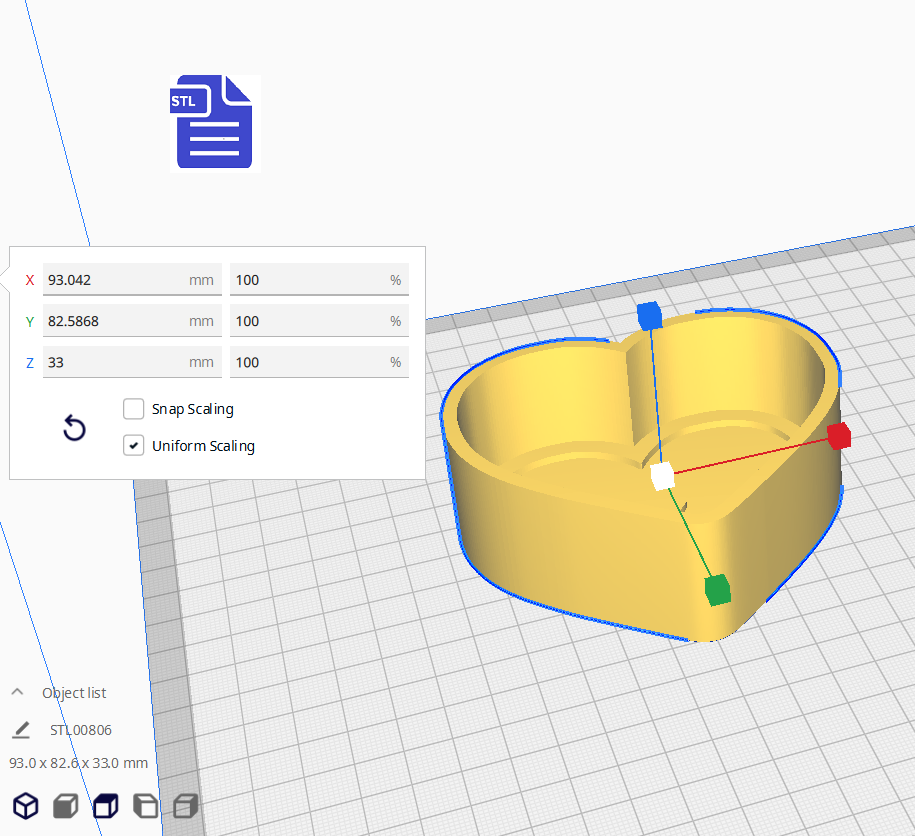Viewport: 915px width, 836px height.
Task: Collapse the Object list chevron
Action: 17,693
